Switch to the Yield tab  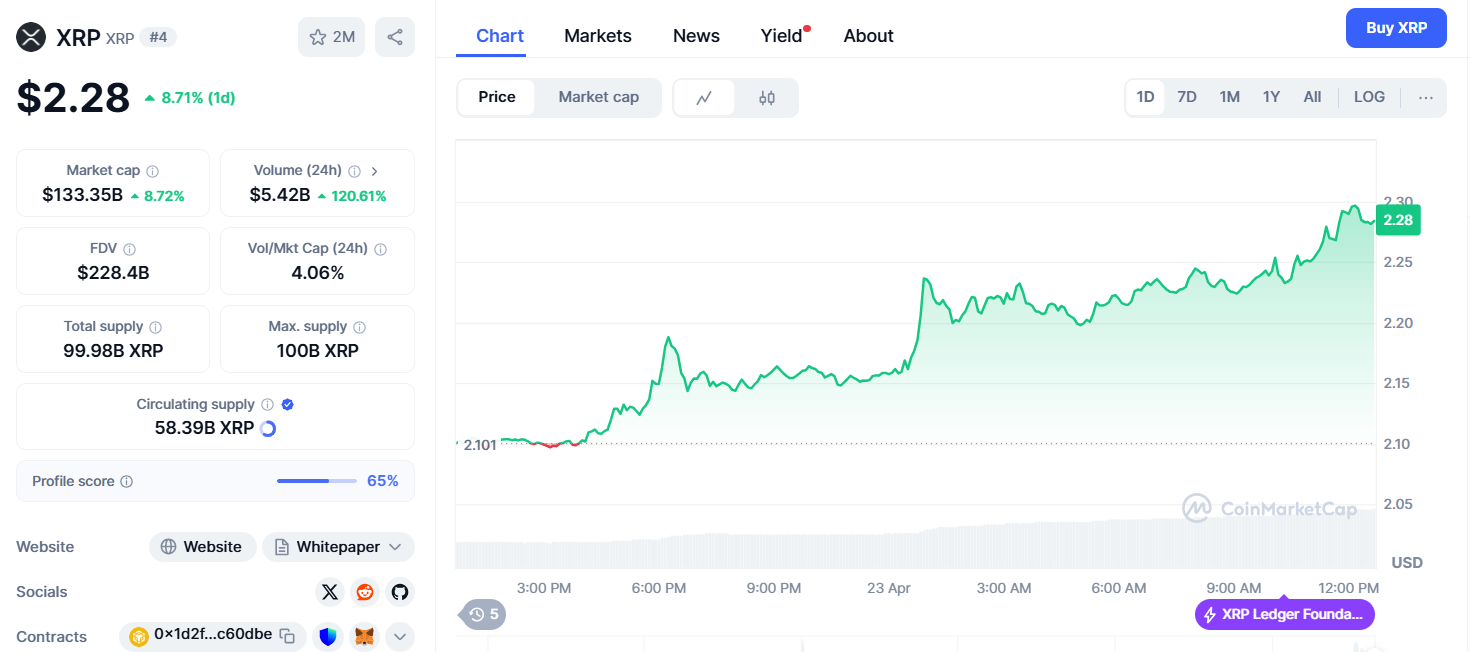782,36
